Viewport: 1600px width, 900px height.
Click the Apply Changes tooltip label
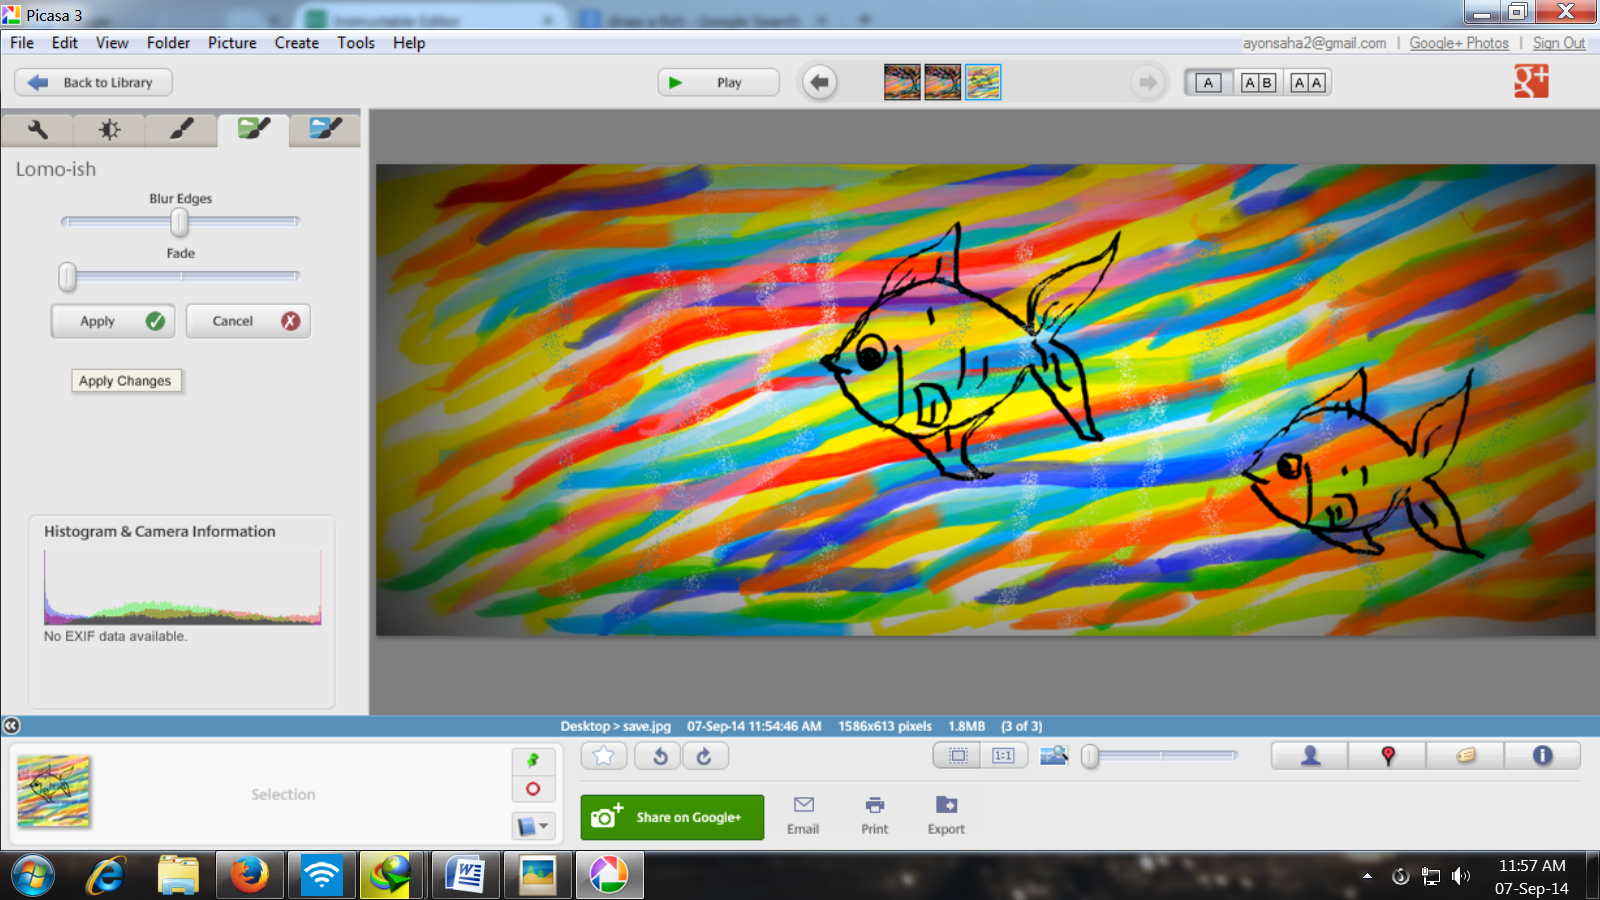[x=126, y=381]
